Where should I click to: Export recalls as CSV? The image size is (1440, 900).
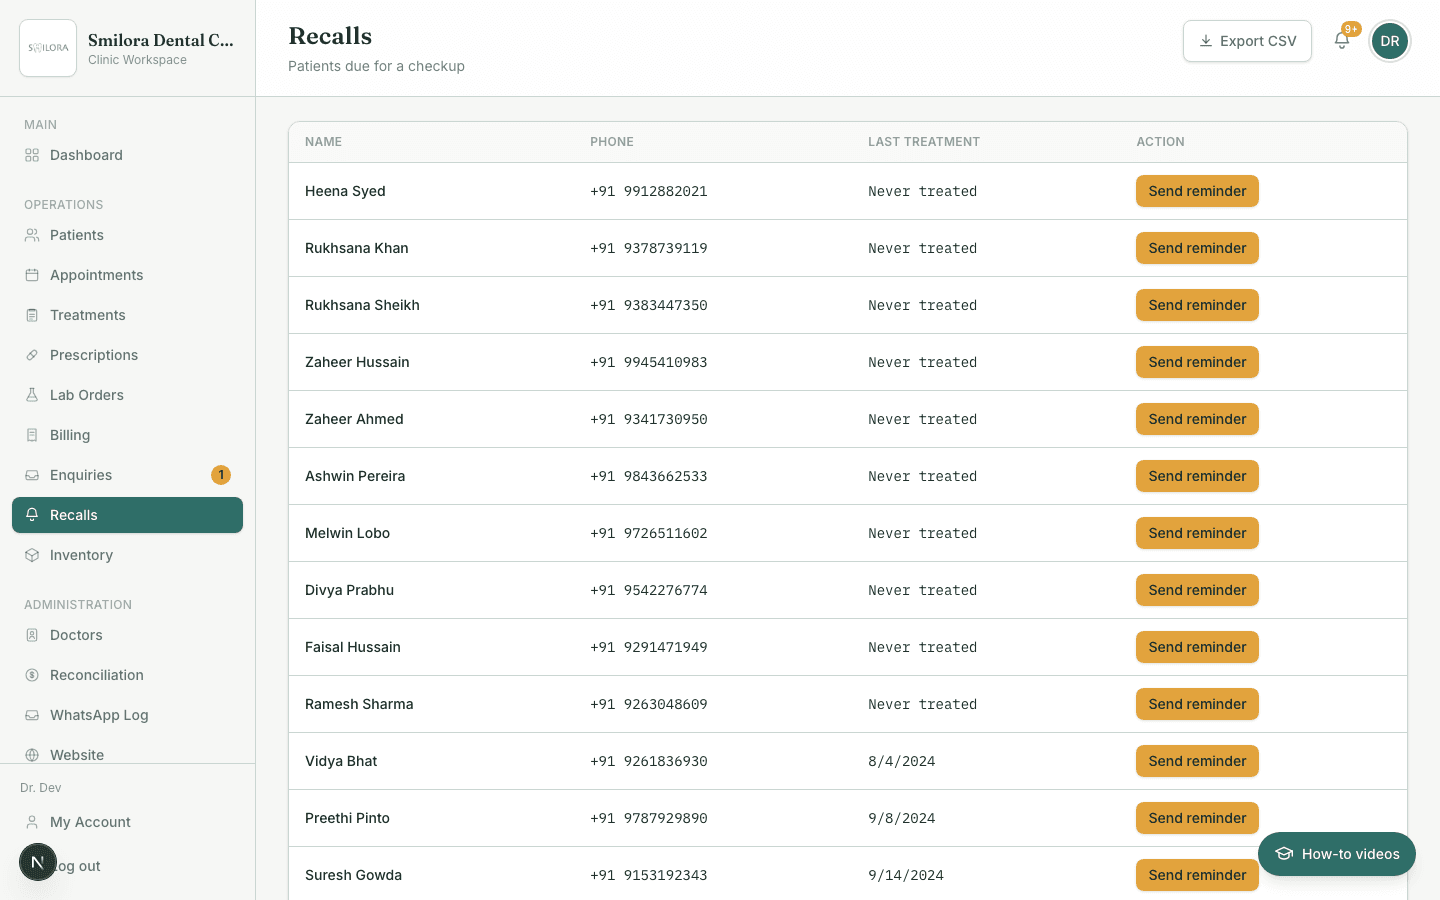tap(1247, 41)
